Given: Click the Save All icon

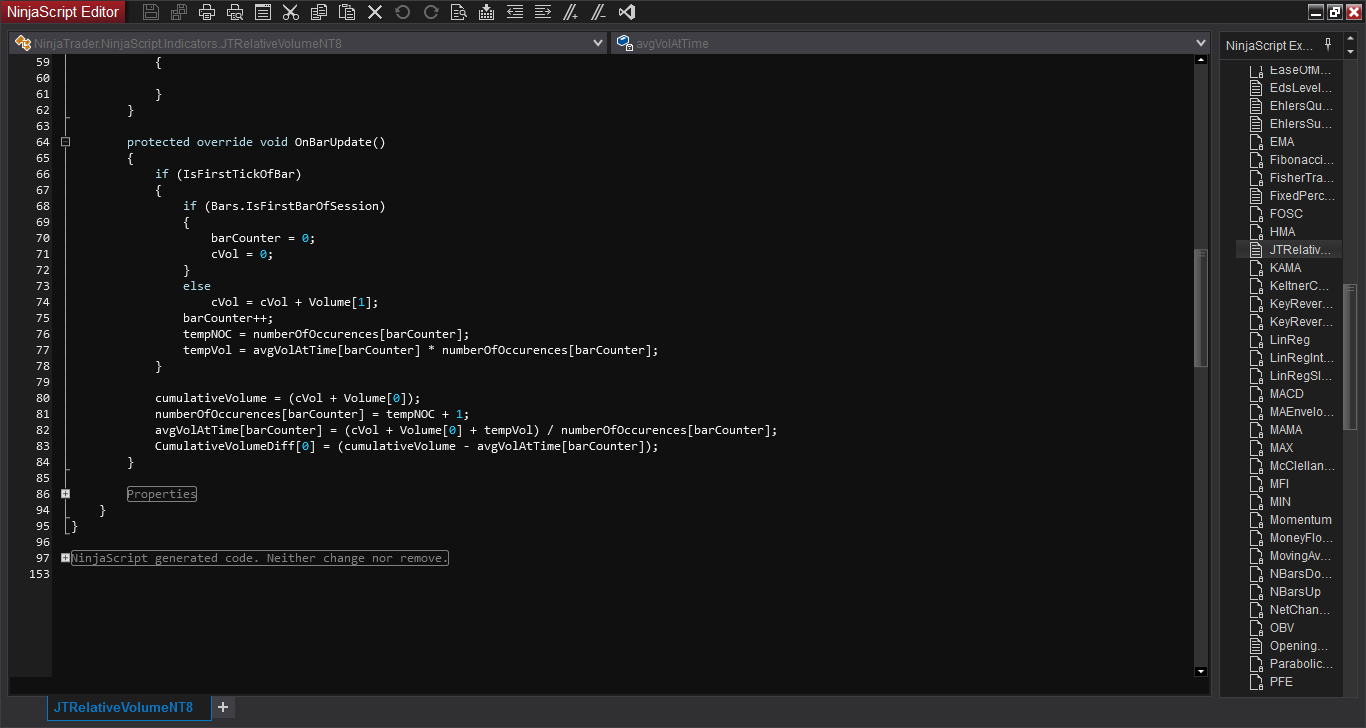Looking at the screenshot, I should [x=179, y=12].
